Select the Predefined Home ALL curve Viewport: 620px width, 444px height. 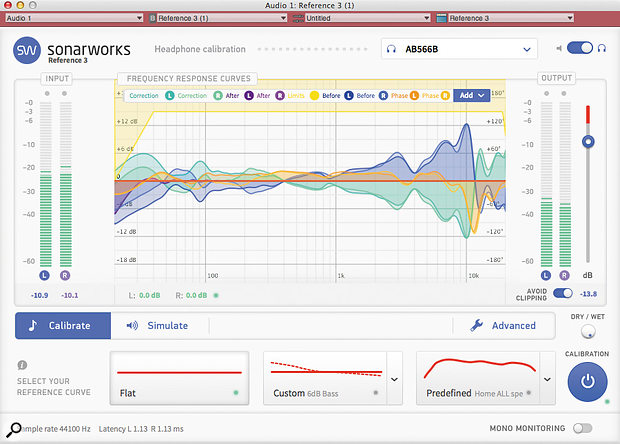tap(478, 378)
